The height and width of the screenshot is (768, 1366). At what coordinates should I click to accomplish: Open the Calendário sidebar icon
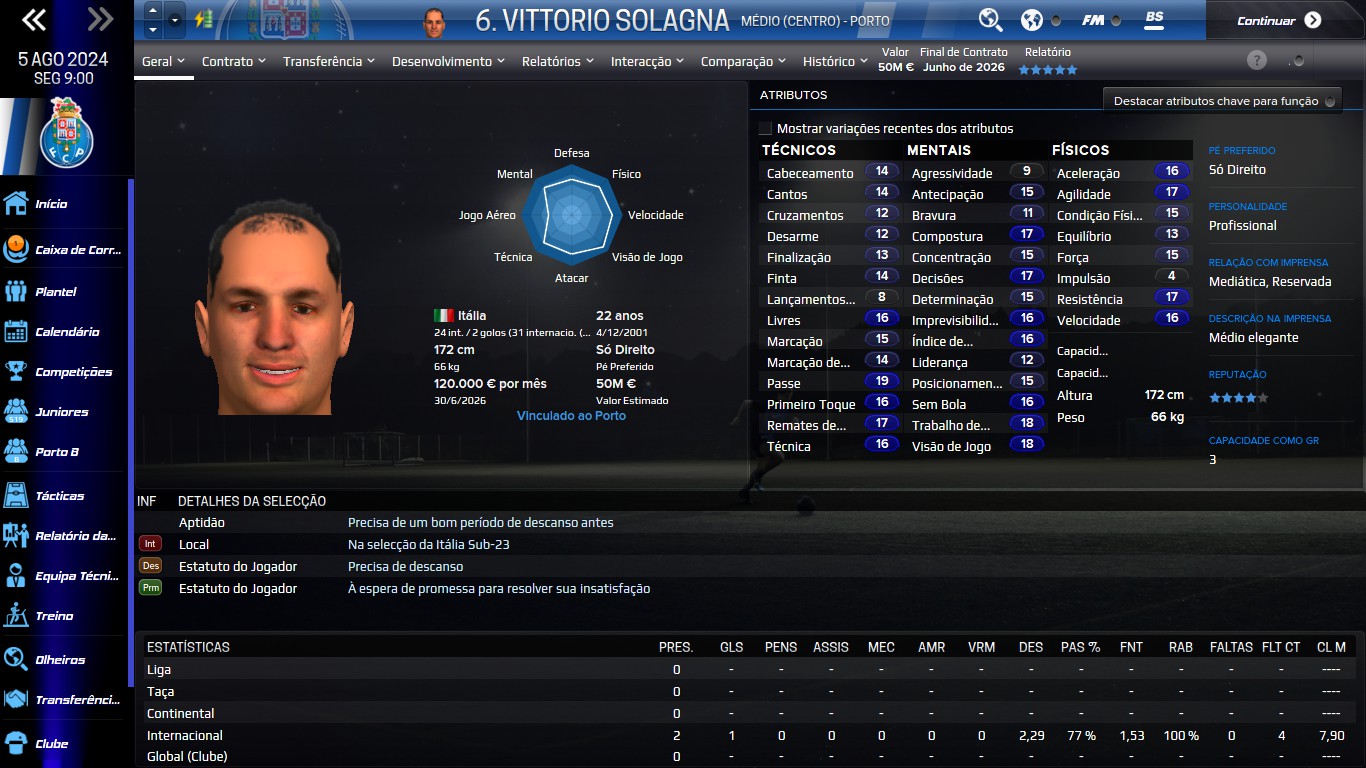click(16, 332)
